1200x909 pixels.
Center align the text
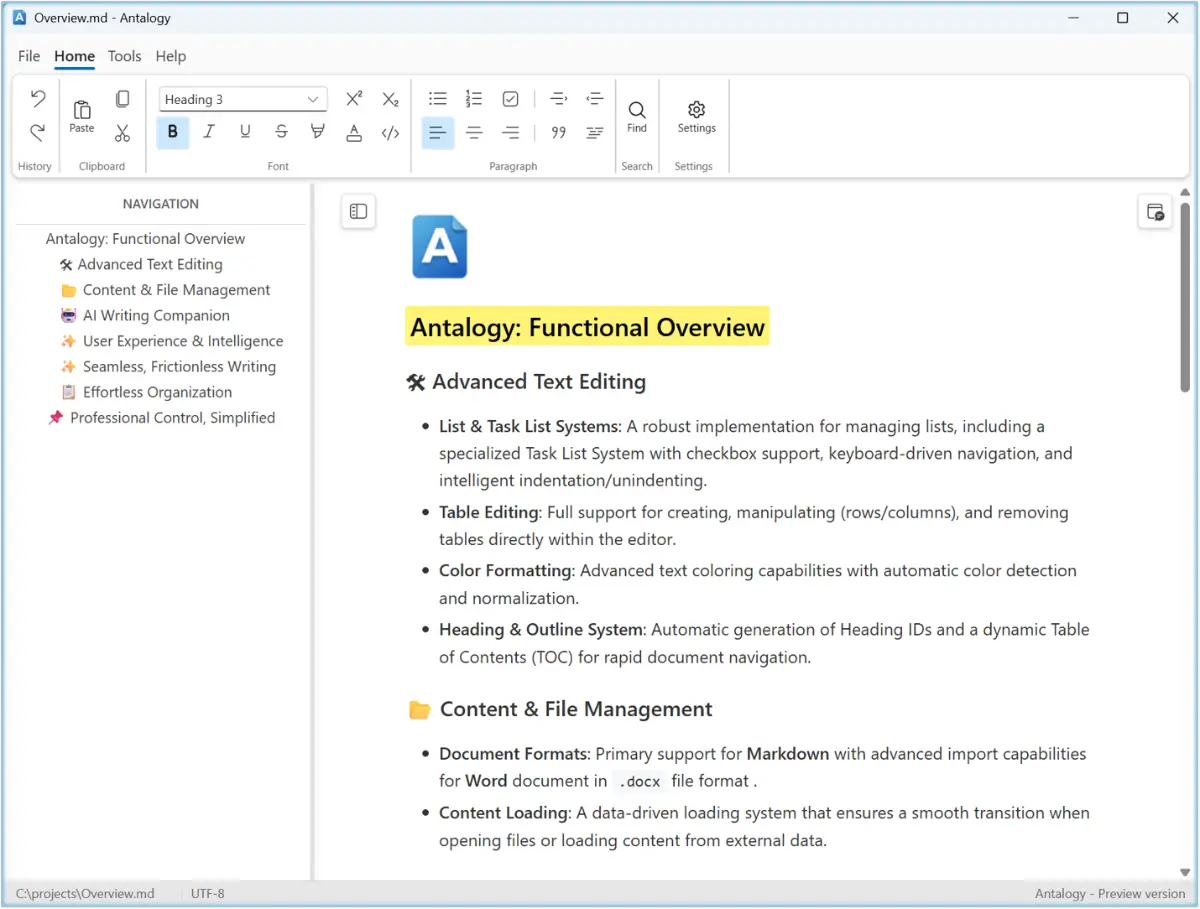pos(474,132)
